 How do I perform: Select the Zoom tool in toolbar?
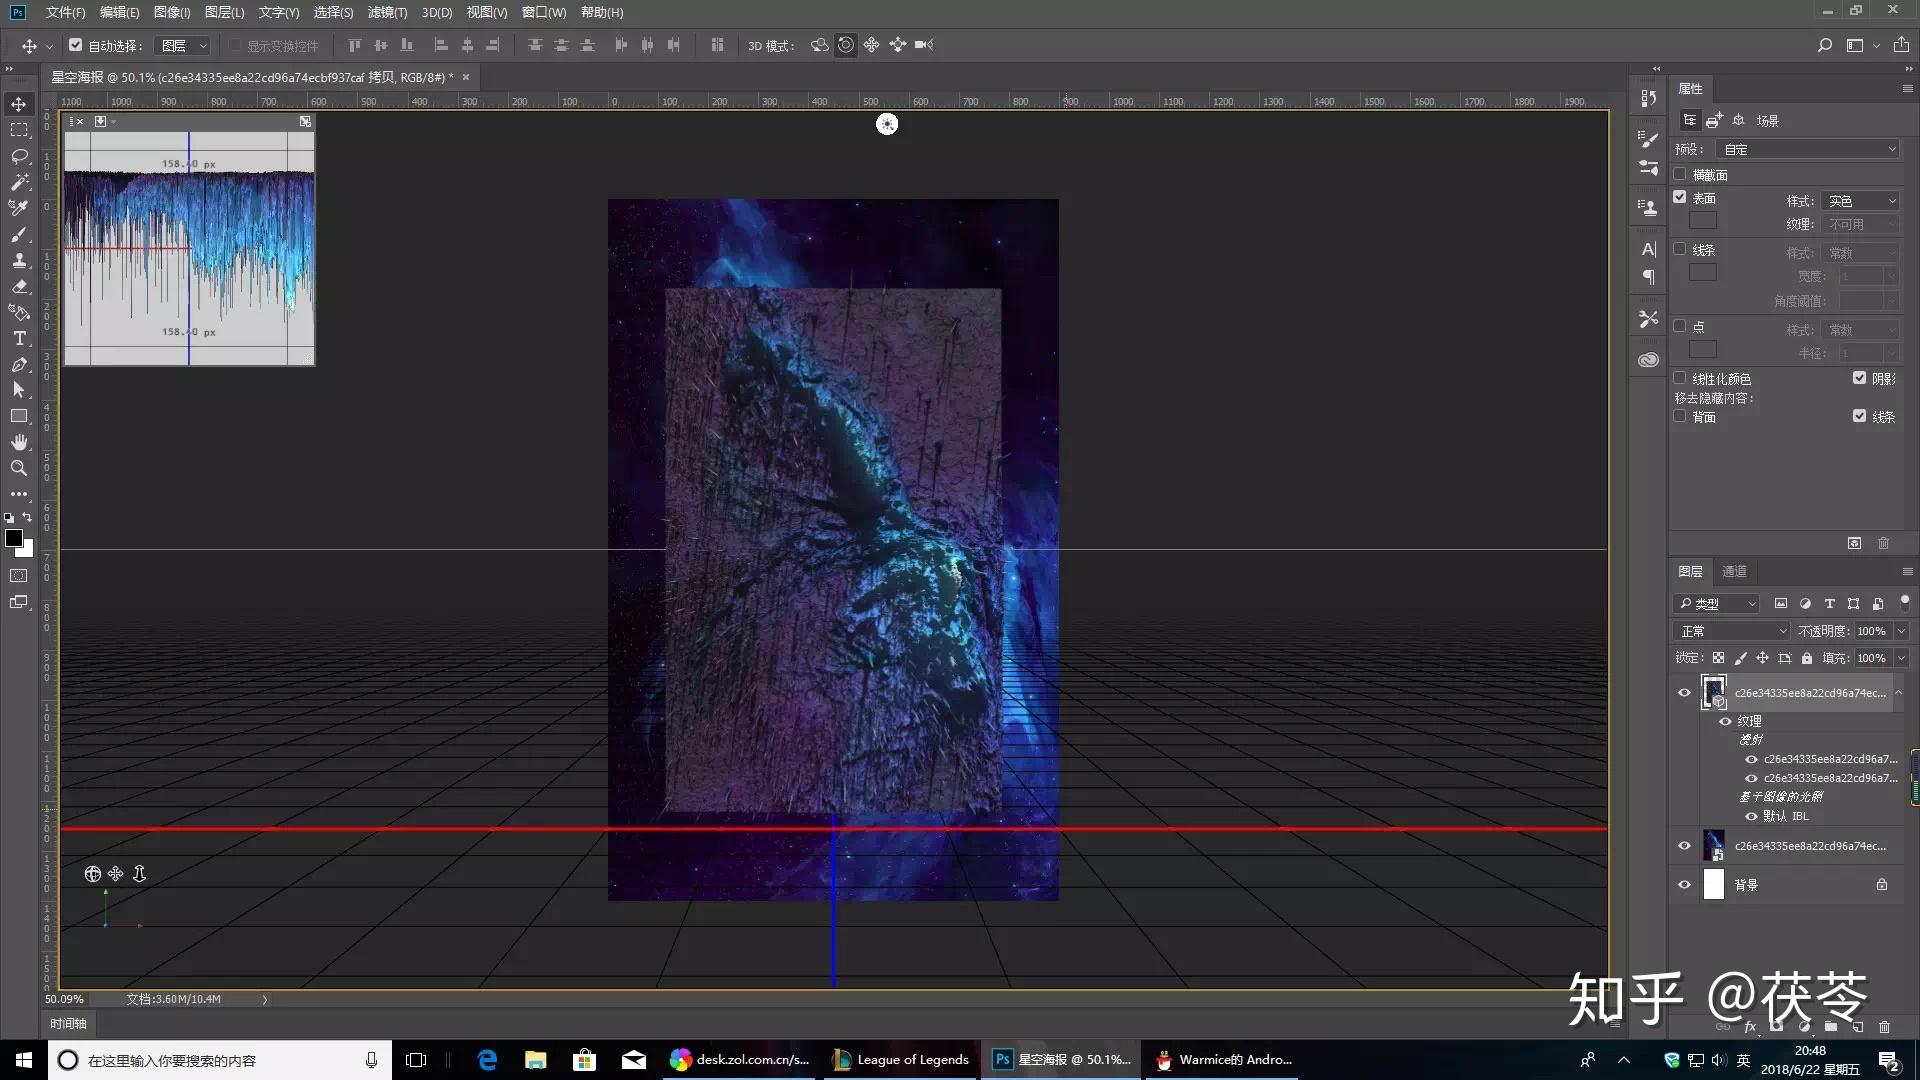pyautogui.click(x=19, y=468)
